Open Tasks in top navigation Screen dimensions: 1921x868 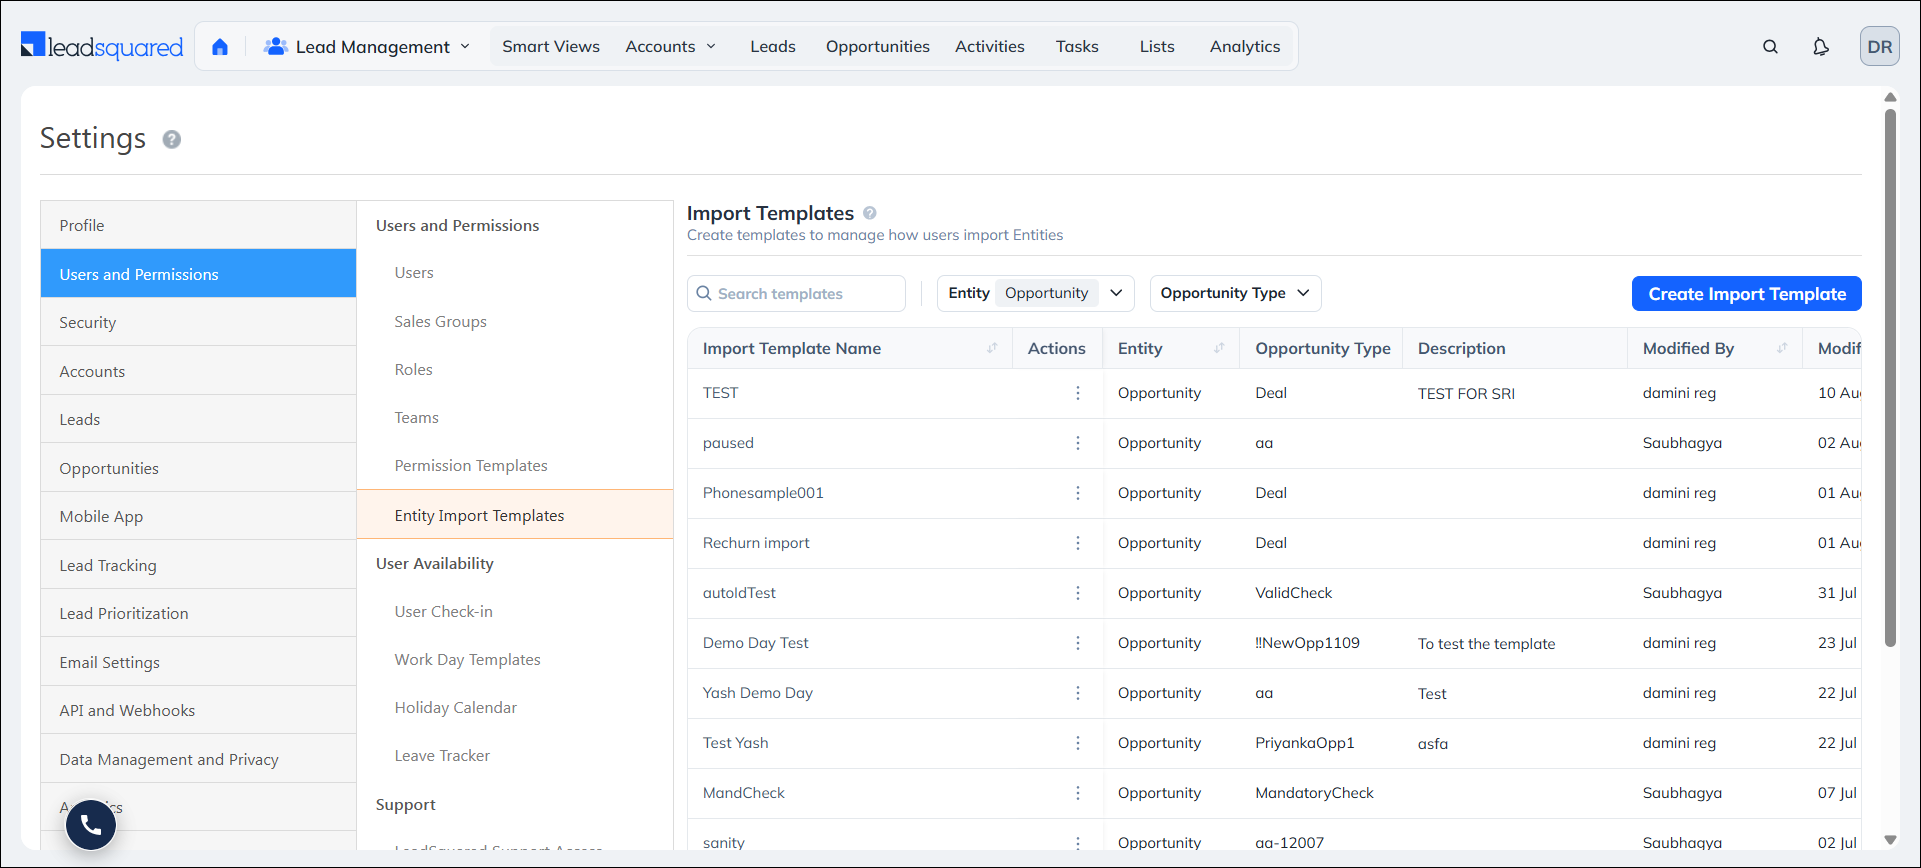pos(1077,47)
